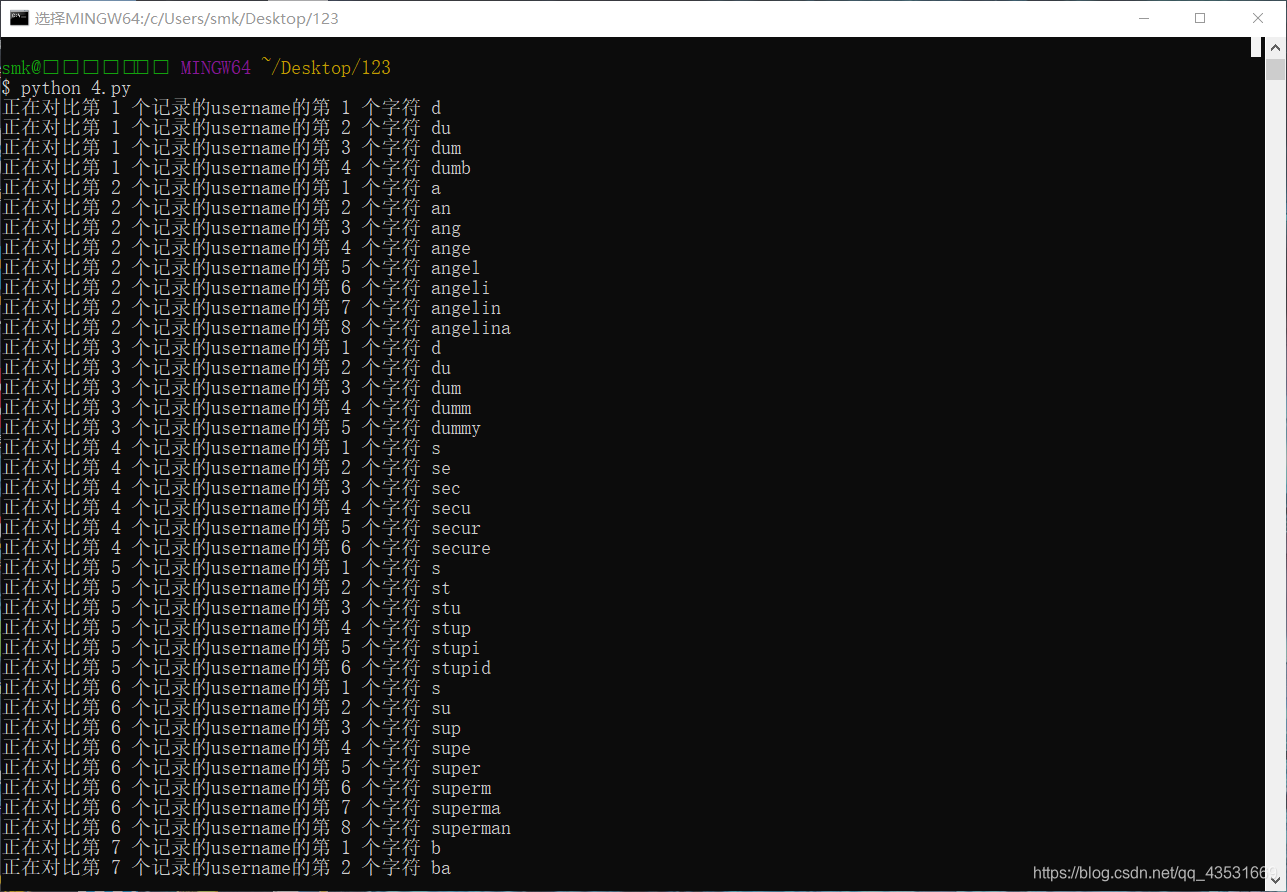This screenshot has width=1287, height=892.
Task: Select the output line ending in 'secu'
Action: (236, 508)
